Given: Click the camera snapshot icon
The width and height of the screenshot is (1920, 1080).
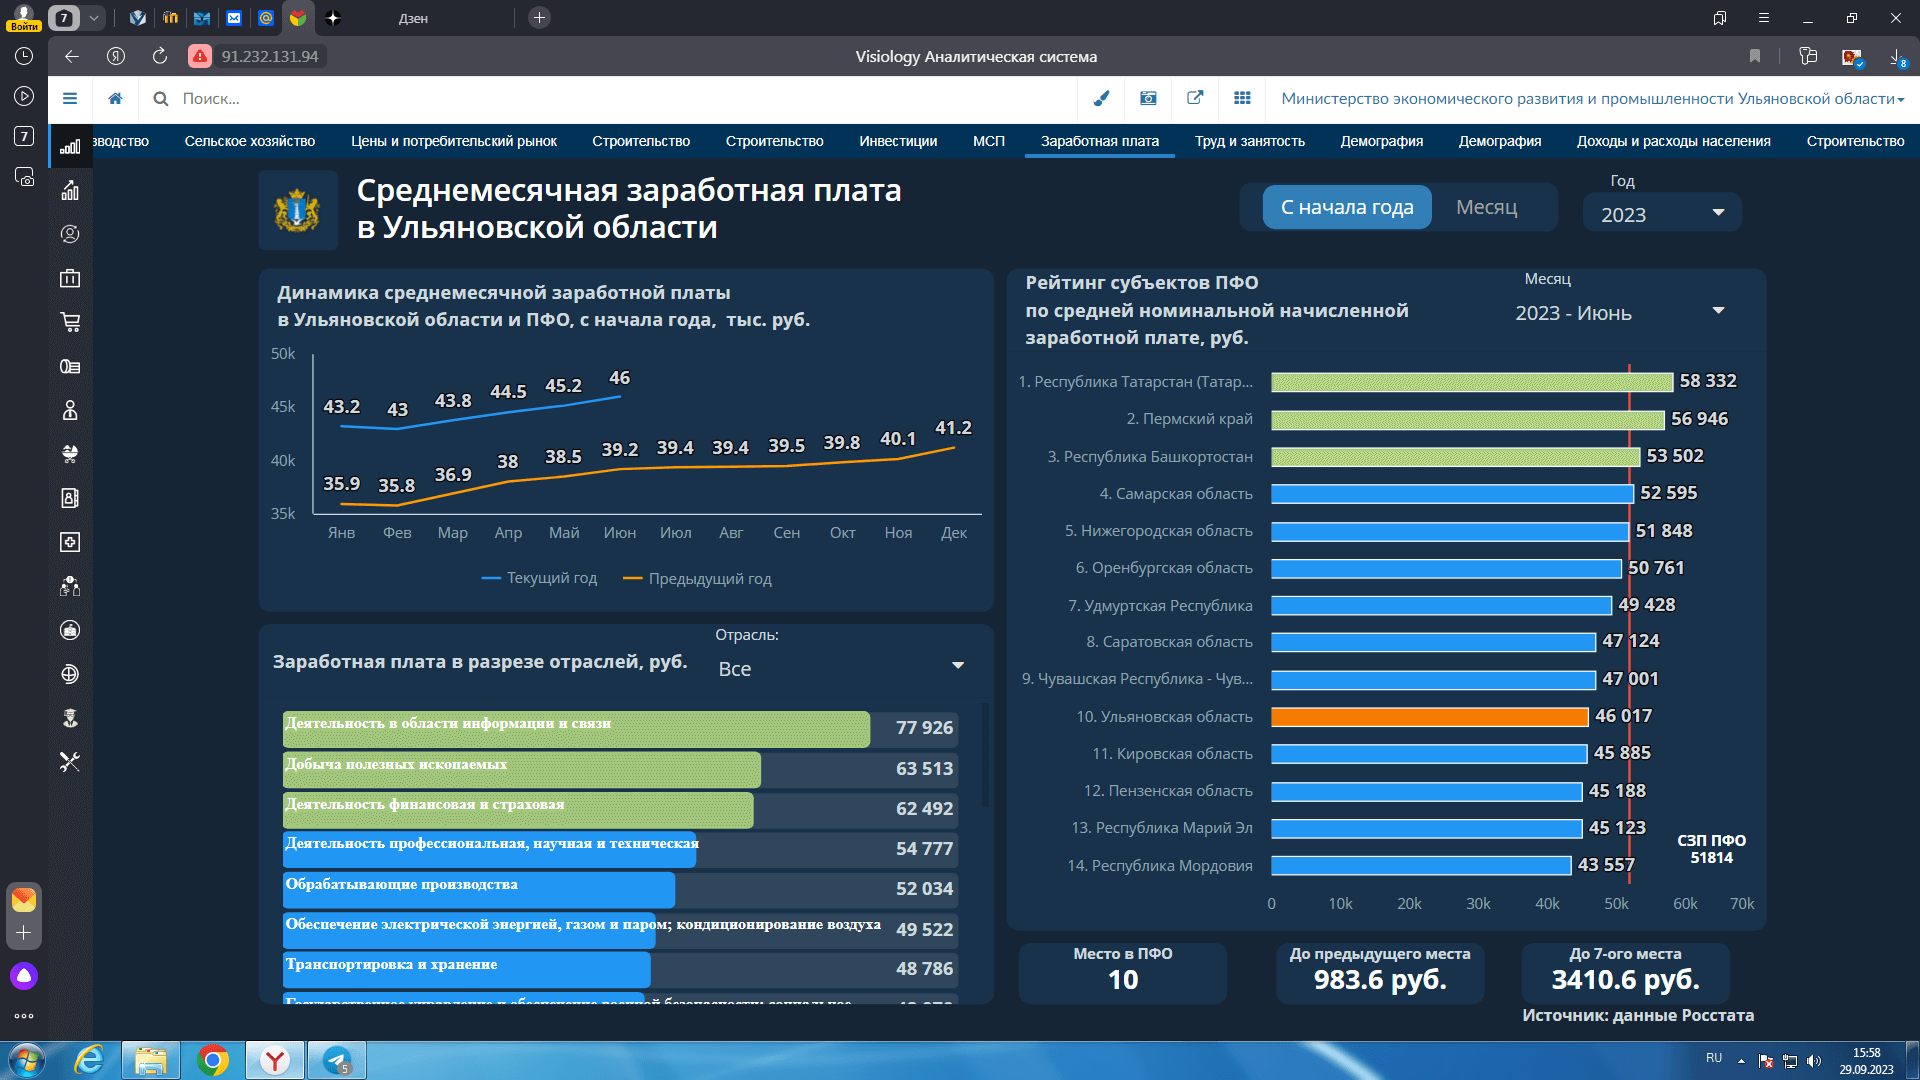Looking at the screenshot, I should click(x=1148, y=98).
